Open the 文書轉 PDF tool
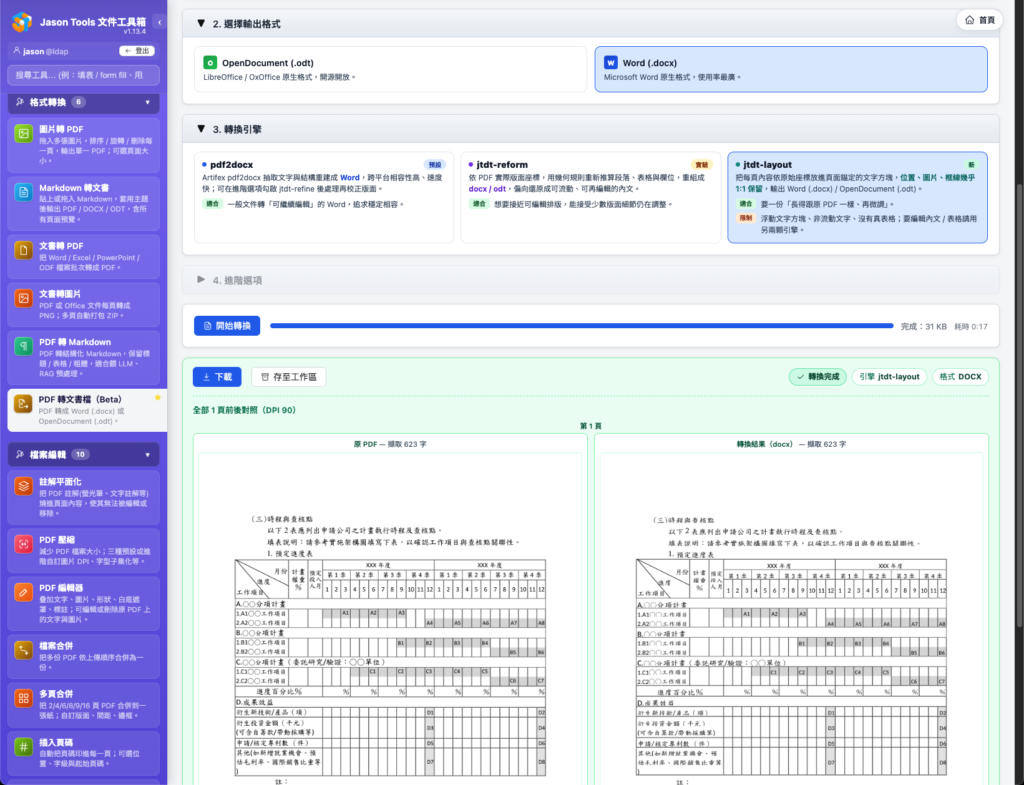Viewport: 1024px width, 785px height. pyautogui.click(x=84, y=256)
